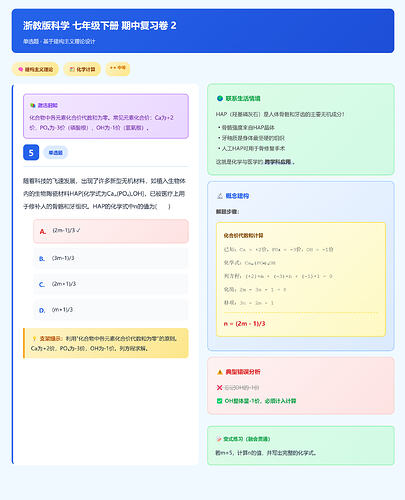
Task: Click the 典型错误分析 heading
Action: 243,372
